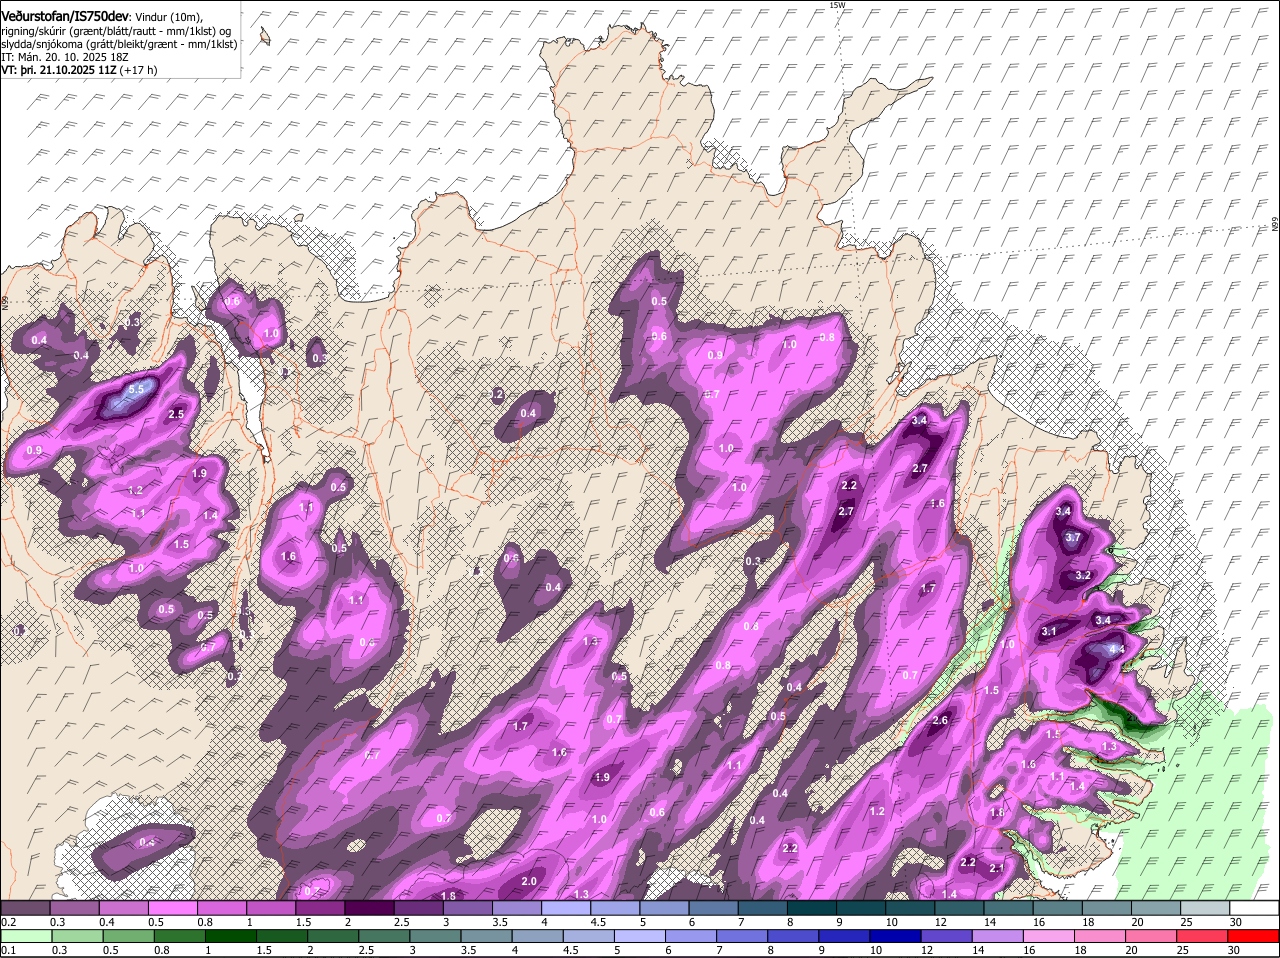
Task: Click the 0.2 label in the upper legend
Action: (x=8, y=922)
